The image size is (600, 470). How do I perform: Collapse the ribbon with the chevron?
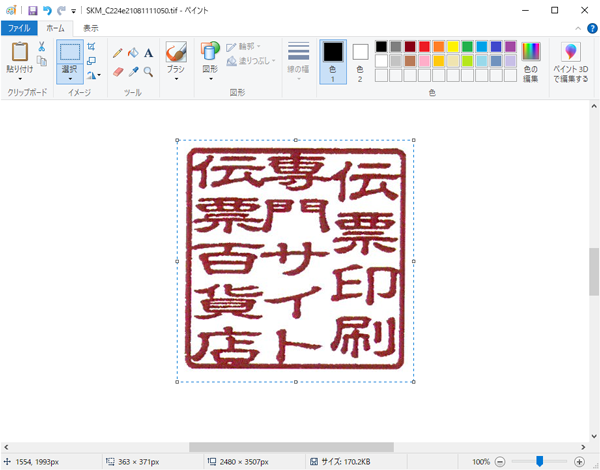578,28
